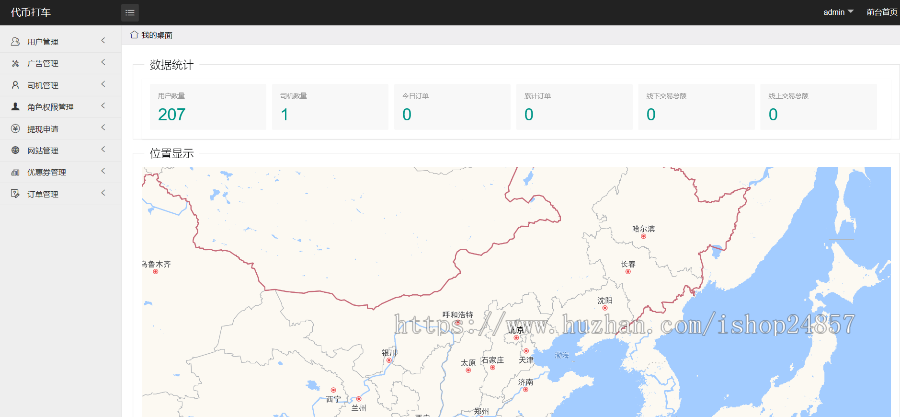The height and width of the screenshot is (417, 900).
Task: Click the 济南 city marker on map
Action: coord(525,389)
